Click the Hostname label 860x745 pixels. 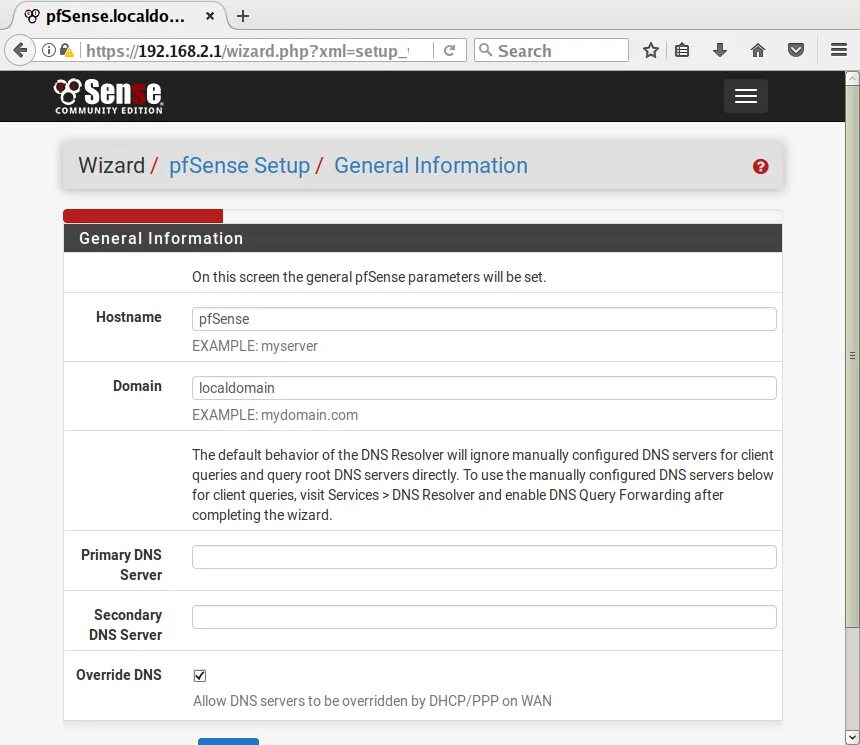click(128, 317)
